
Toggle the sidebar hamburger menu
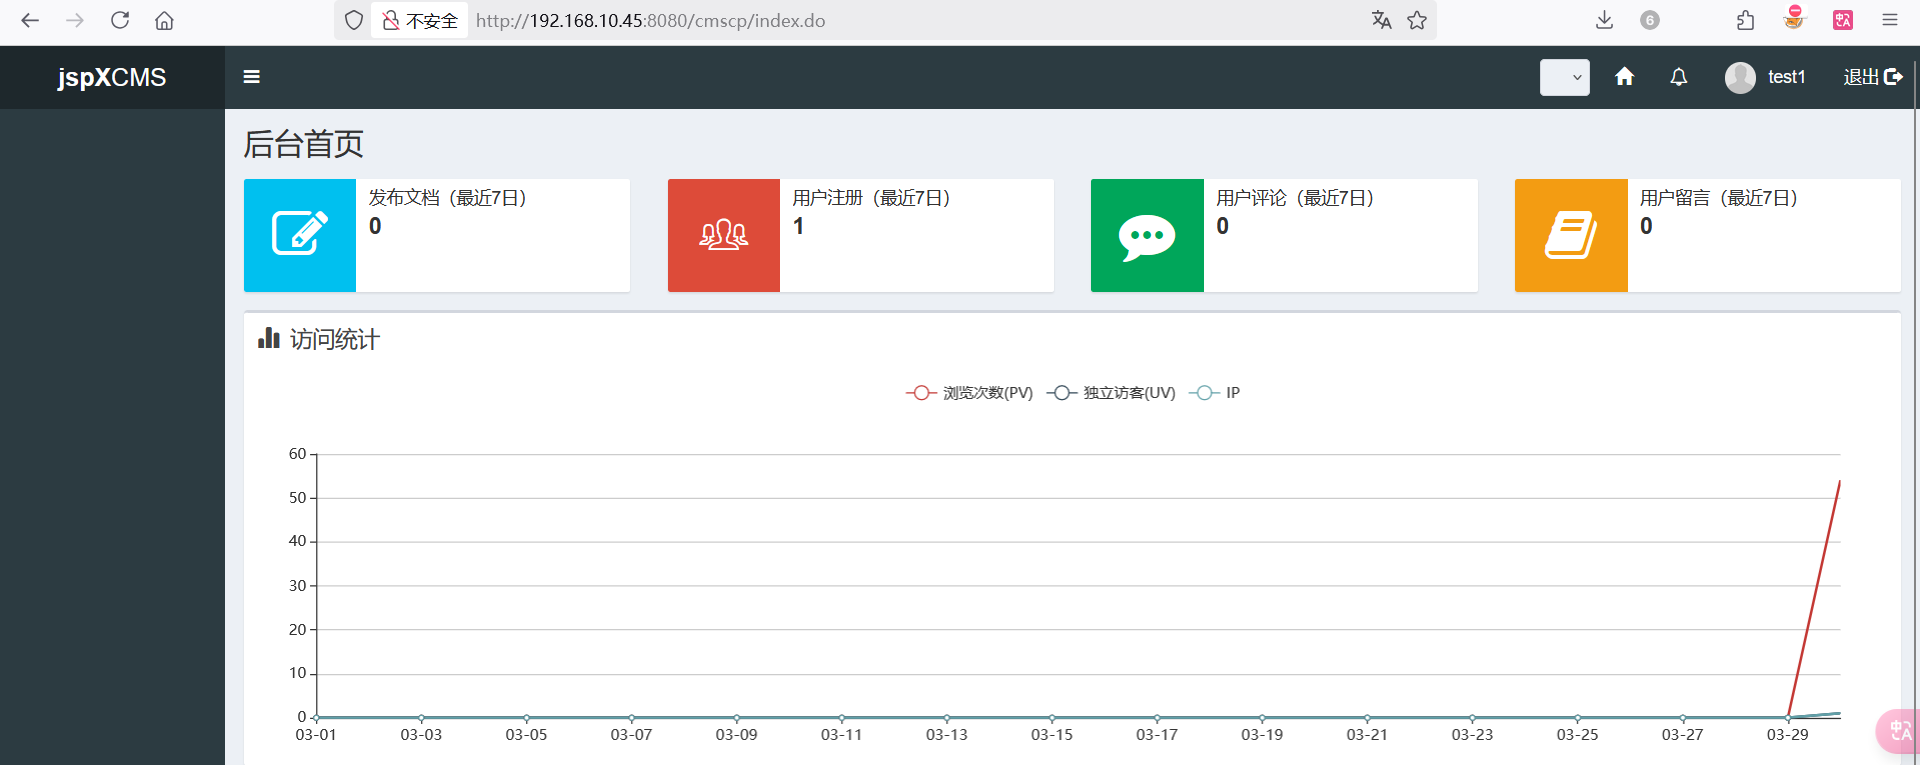[252, 77]
